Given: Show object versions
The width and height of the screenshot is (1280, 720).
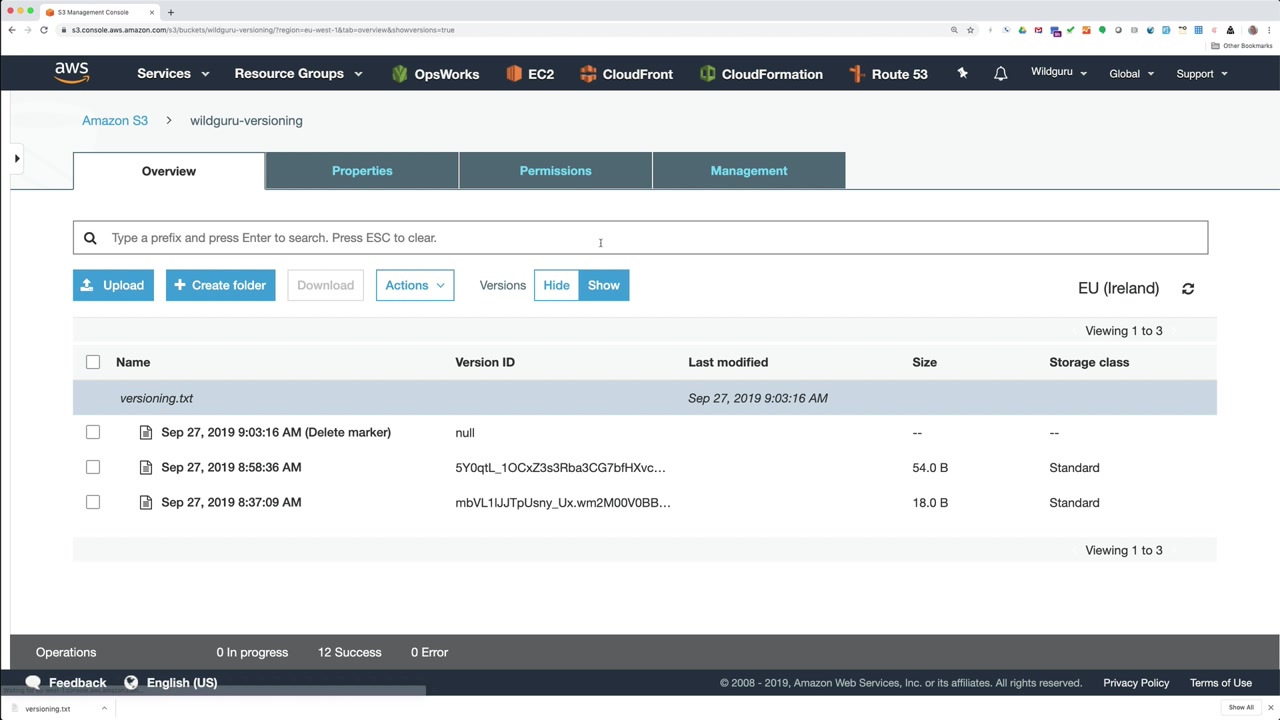Looking at the screenshot, I should (x=604, y=285).
